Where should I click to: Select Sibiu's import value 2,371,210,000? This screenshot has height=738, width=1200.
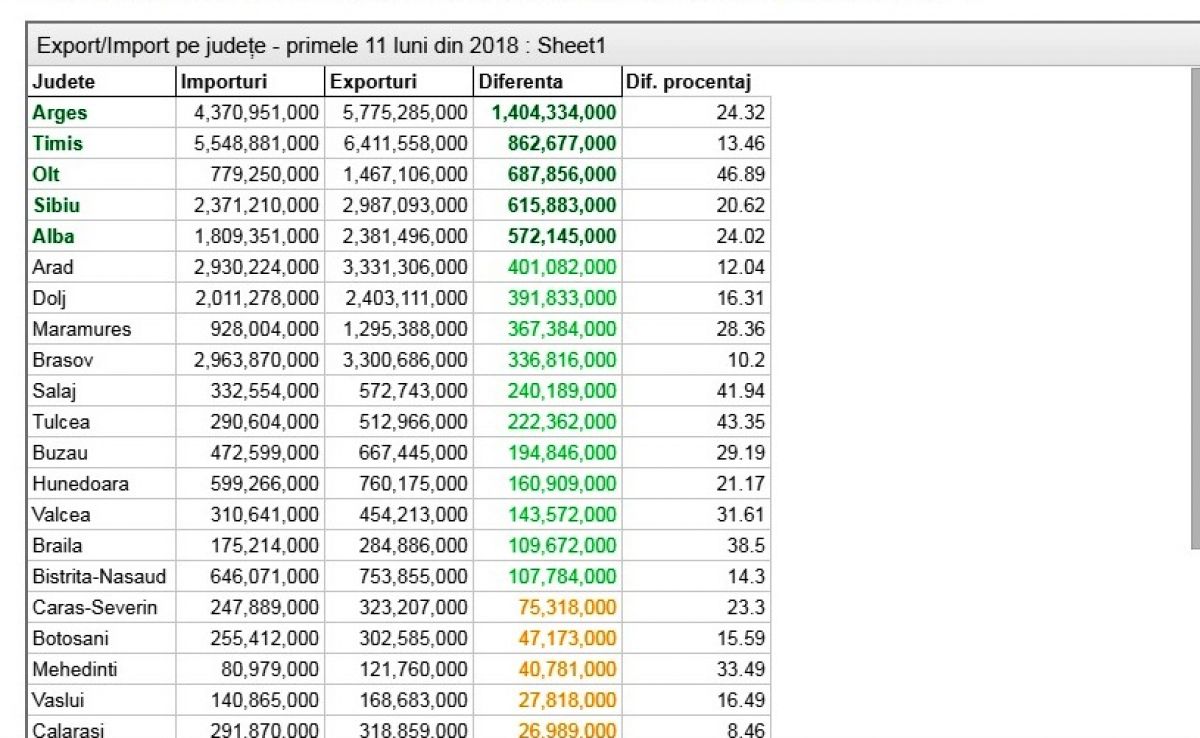coord(250,206)
